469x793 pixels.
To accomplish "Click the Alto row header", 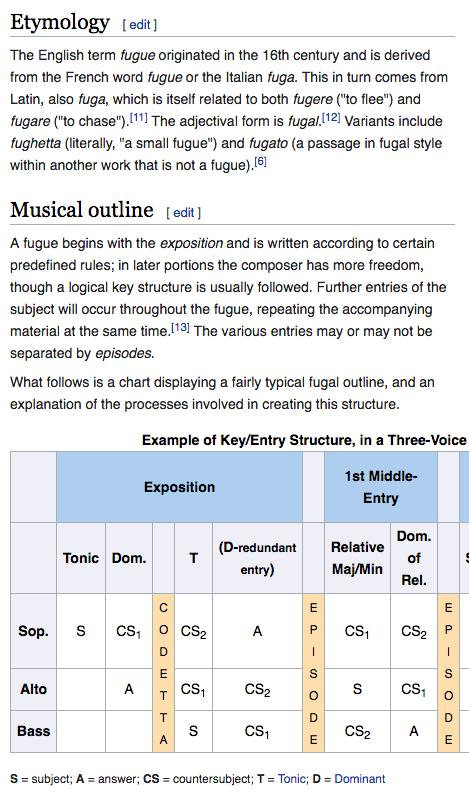I will click(33, 689).
